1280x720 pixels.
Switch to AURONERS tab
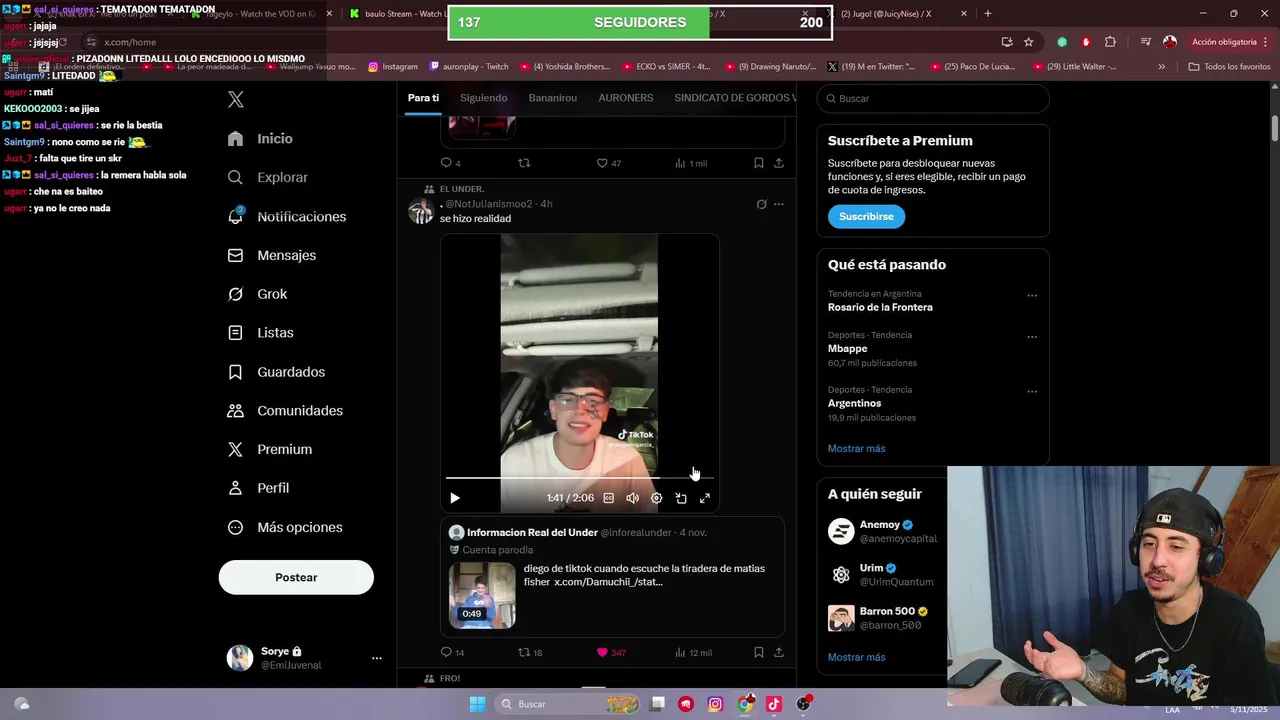tap(626, 98)
